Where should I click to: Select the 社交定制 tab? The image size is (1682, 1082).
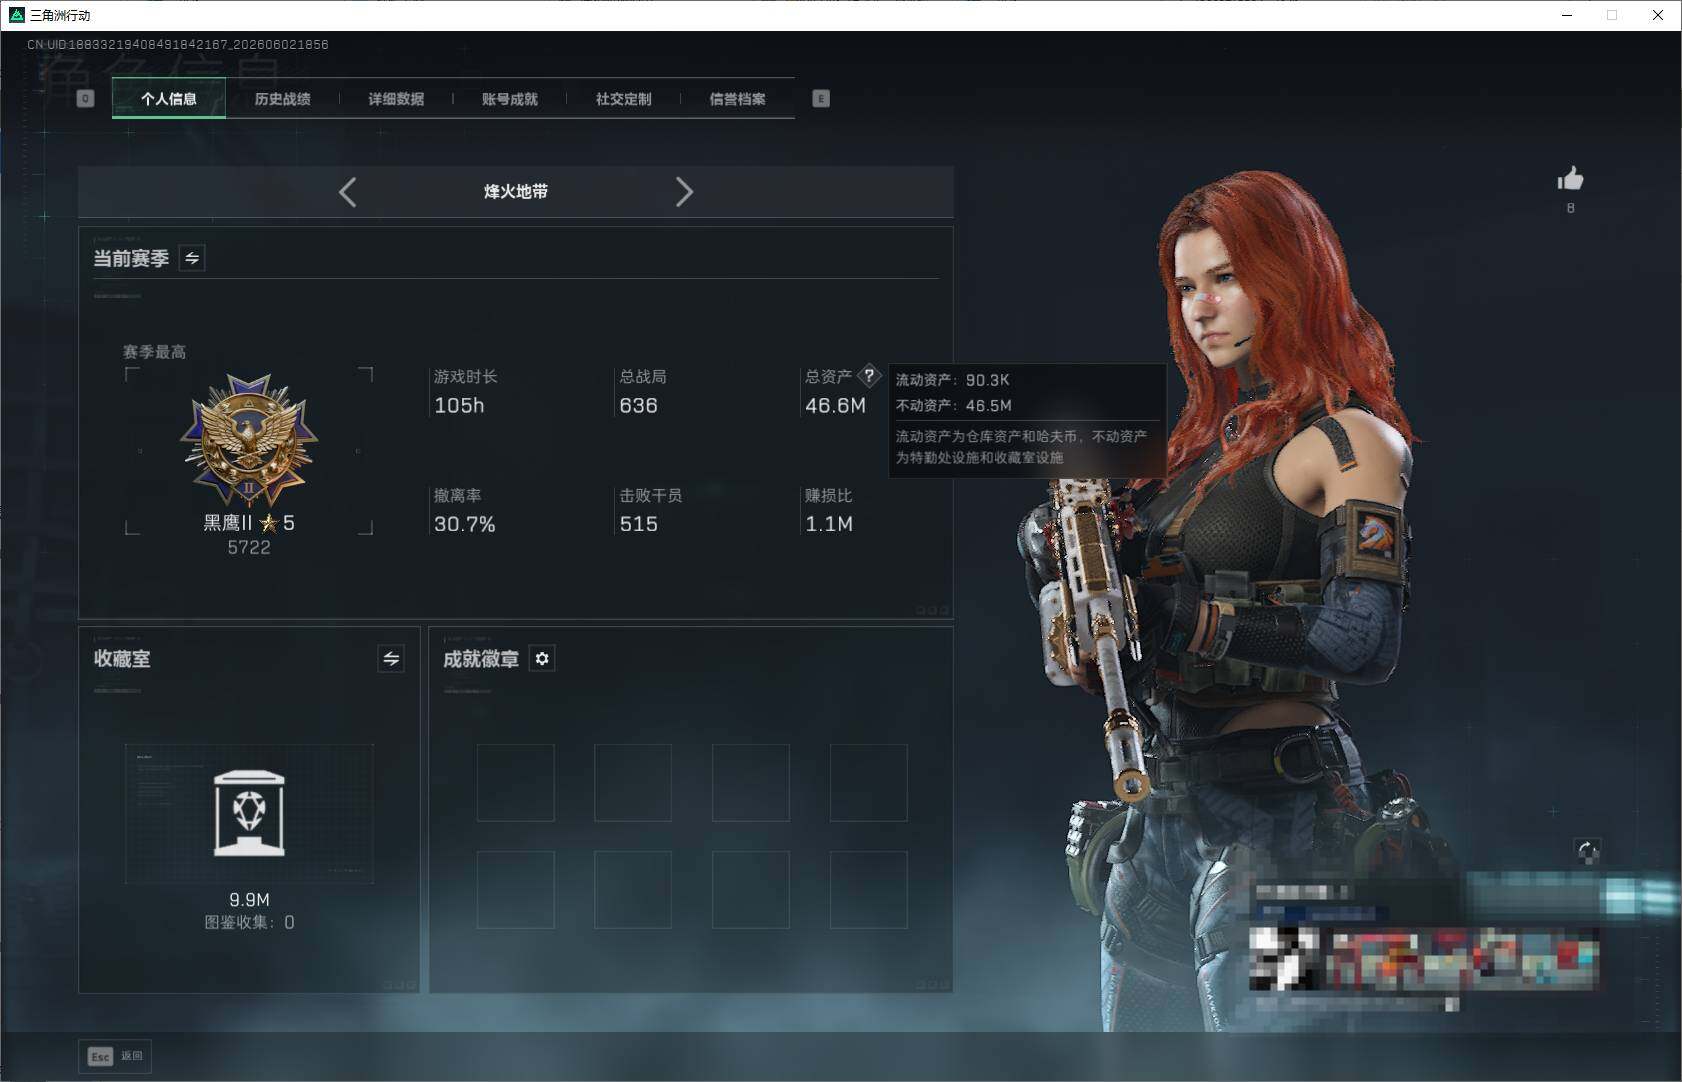click(624, 98)
